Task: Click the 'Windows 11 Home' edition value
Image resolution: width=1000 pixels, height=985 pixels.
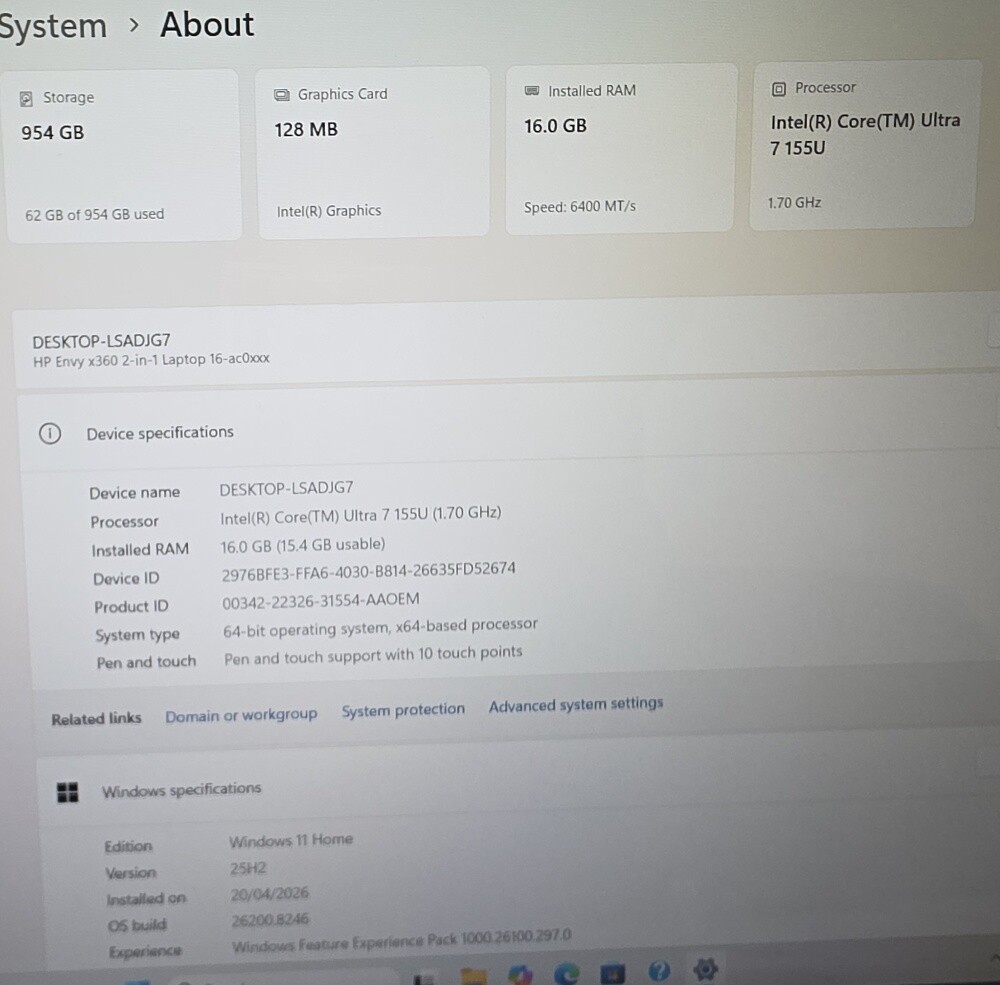Action: [x=291, y=841]
